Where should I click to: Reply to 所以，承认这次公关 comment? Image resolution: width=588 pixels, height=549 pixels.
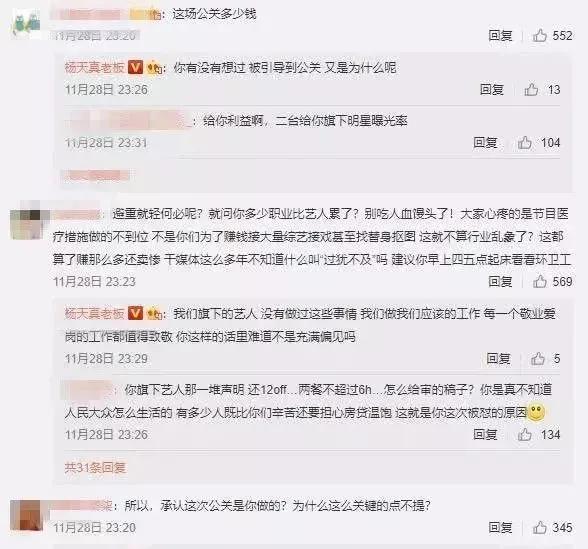click(500, 527)
